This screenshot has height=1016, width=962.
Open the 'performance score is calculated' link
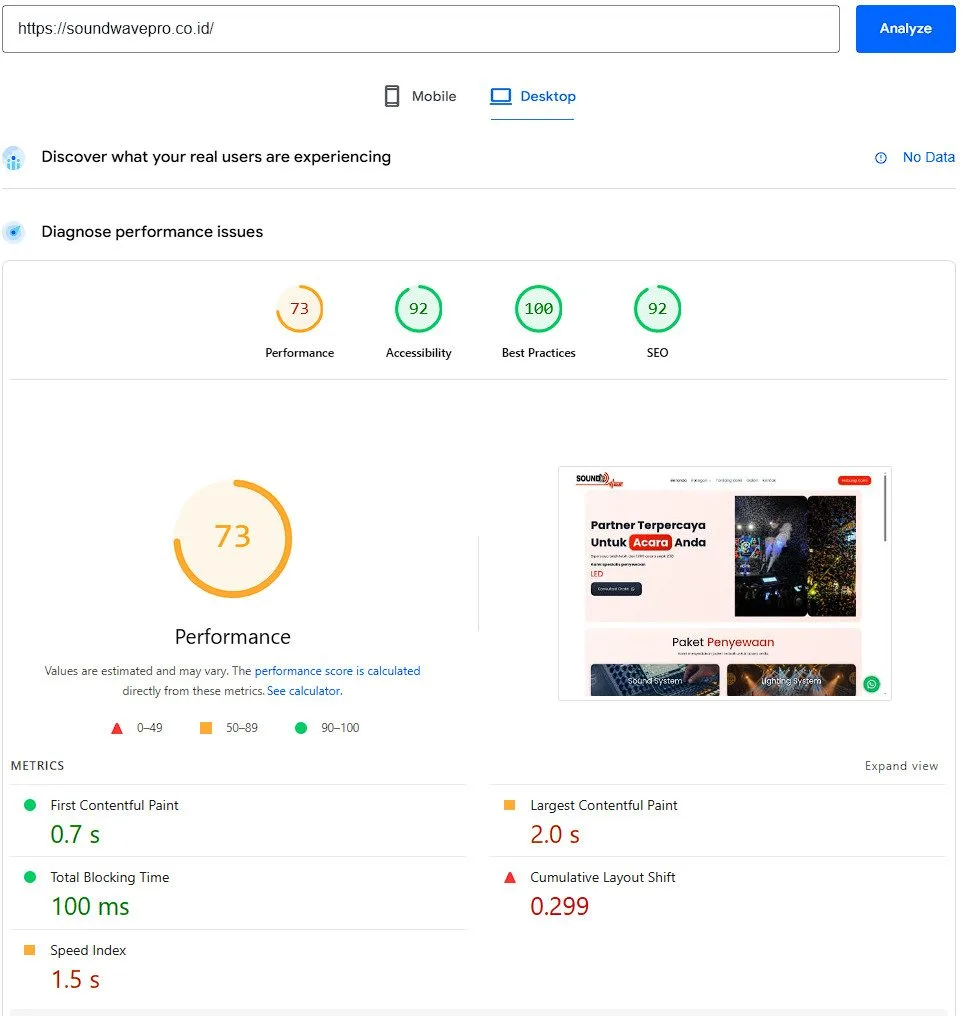pyautogui.click(x=337, y=671)
